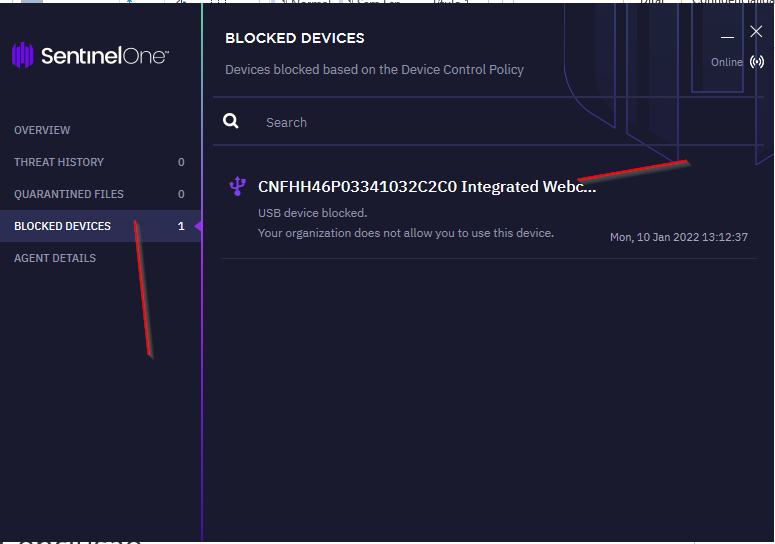This screenshot has width=775, height=544.
Task: Click the BLOCKED DEVICES page heading
Action: pos(295,38)
